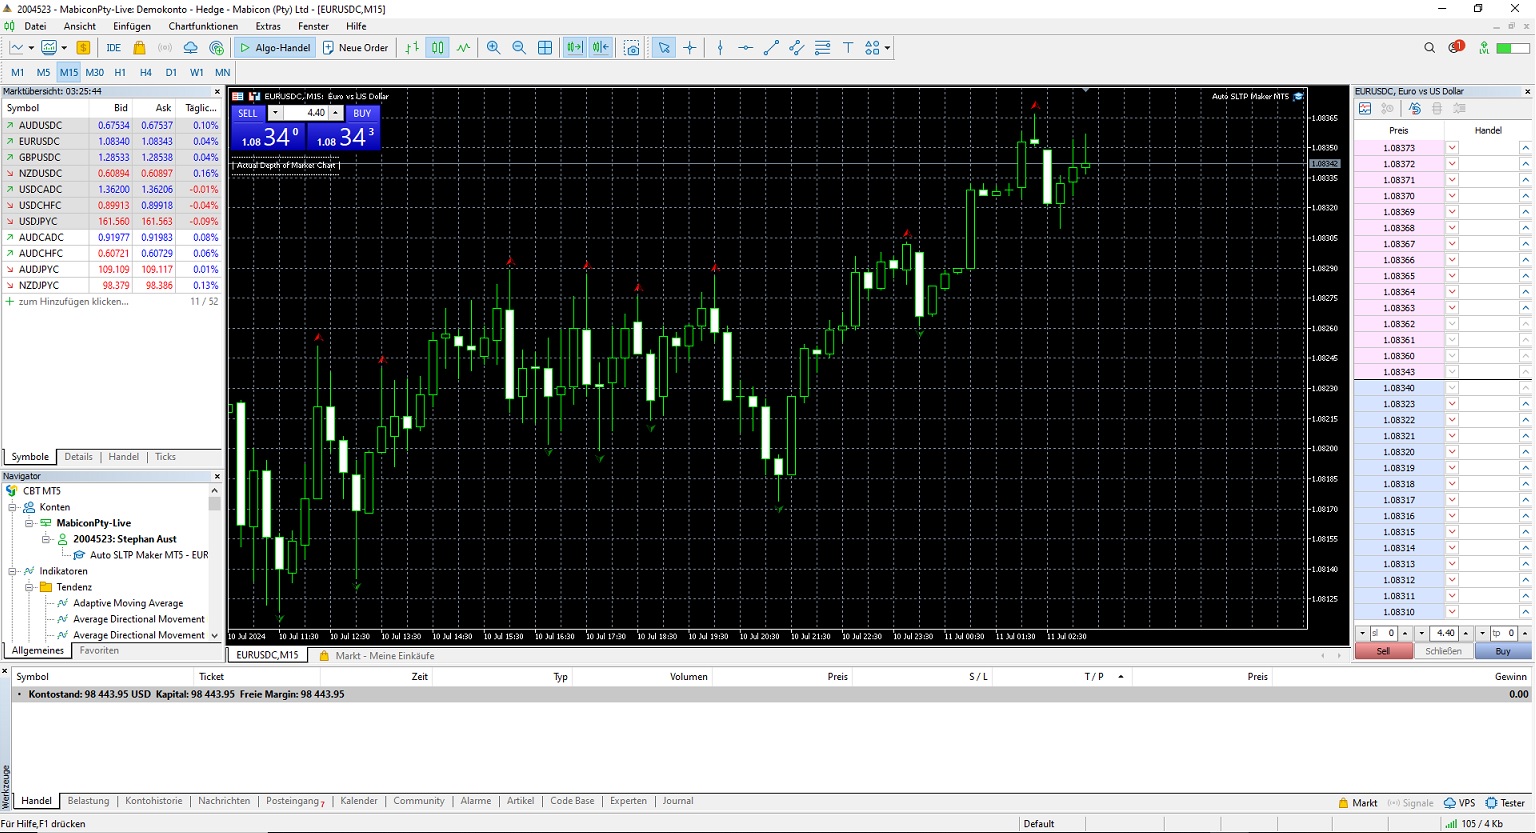
Task: Click the sl input field in Depth of Market
Action: 1384,633
